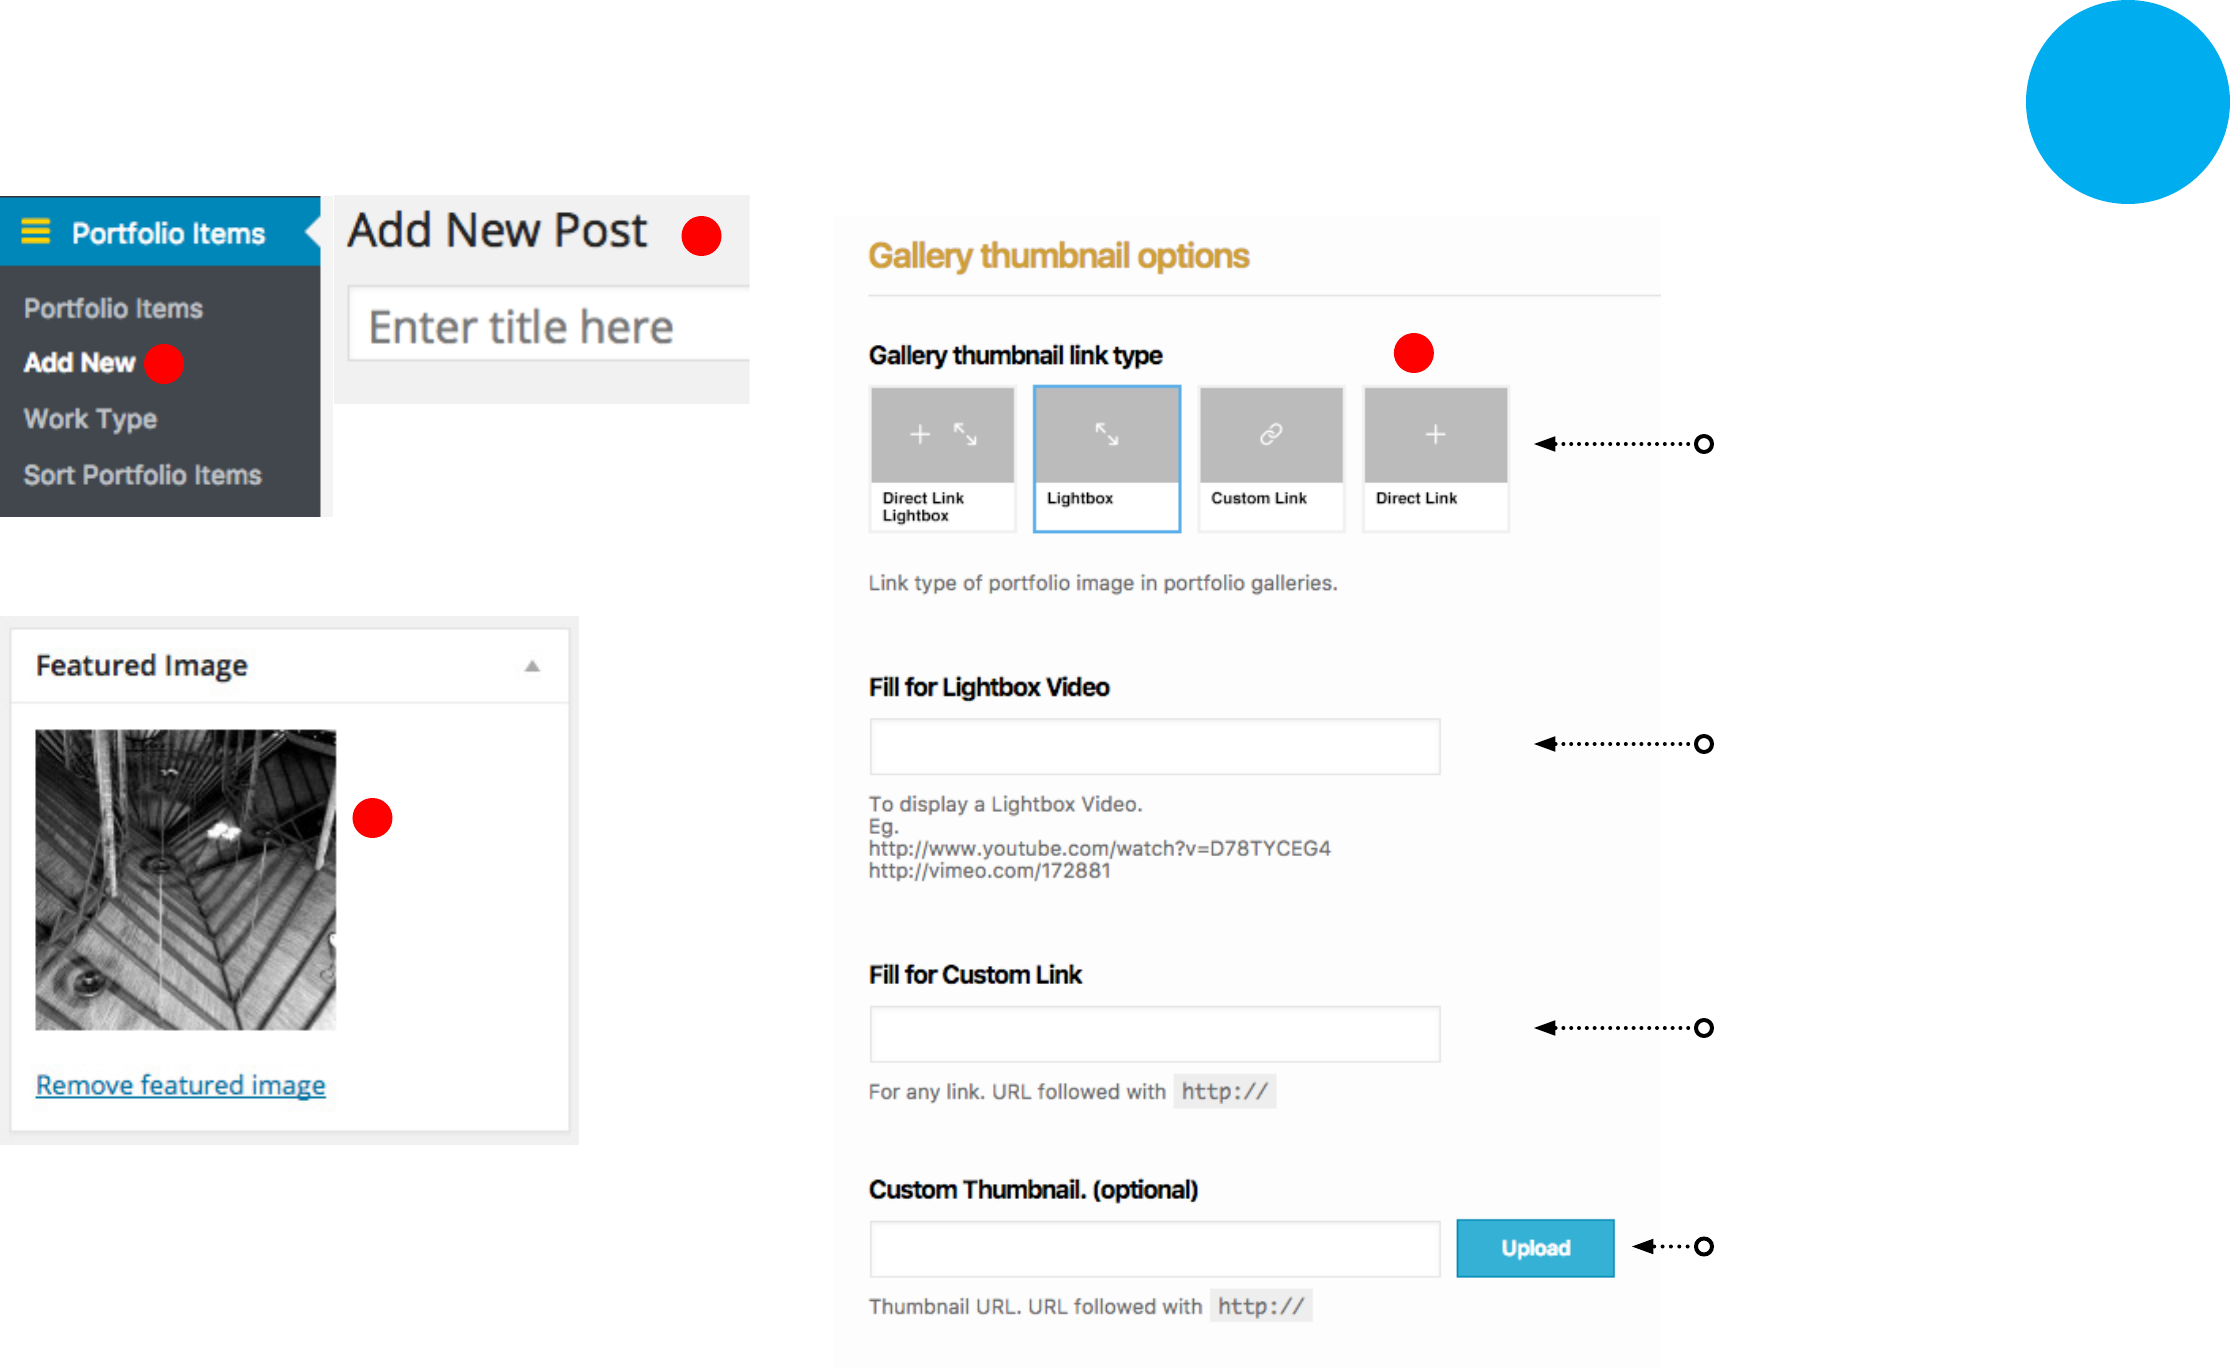This screenshot has height=1368, width=2231.
Task: Click plus icon in Direct Link Lightbox tile
Action: point(920,434)
